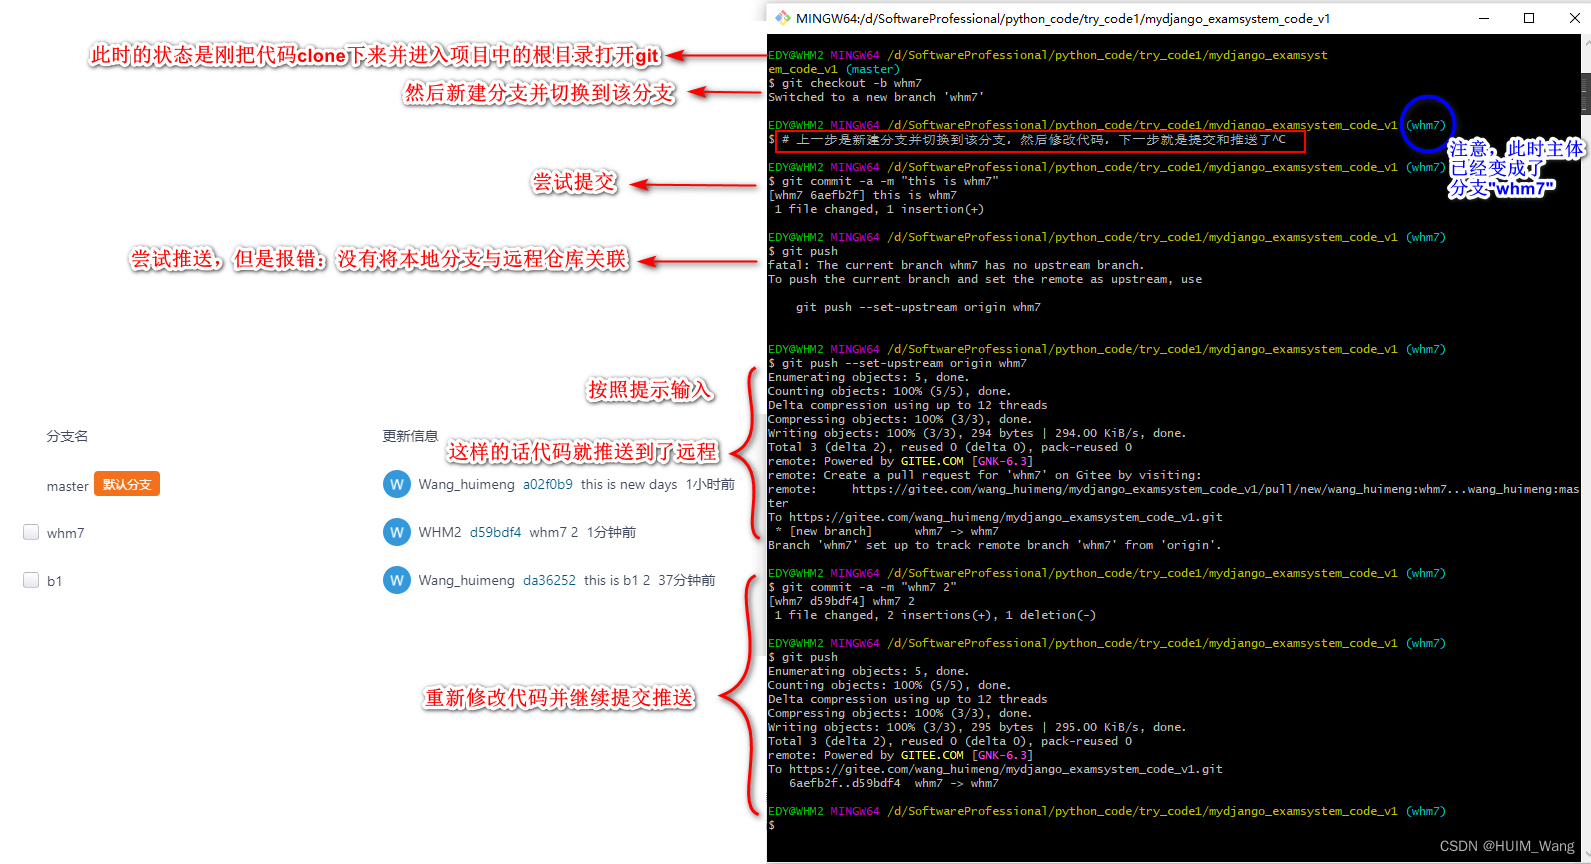Image resolution: width=1591 pixels, height=864 pixels.
Task: Click 'Switched to a new branch' output line
Action: click(x=876, y=97)
